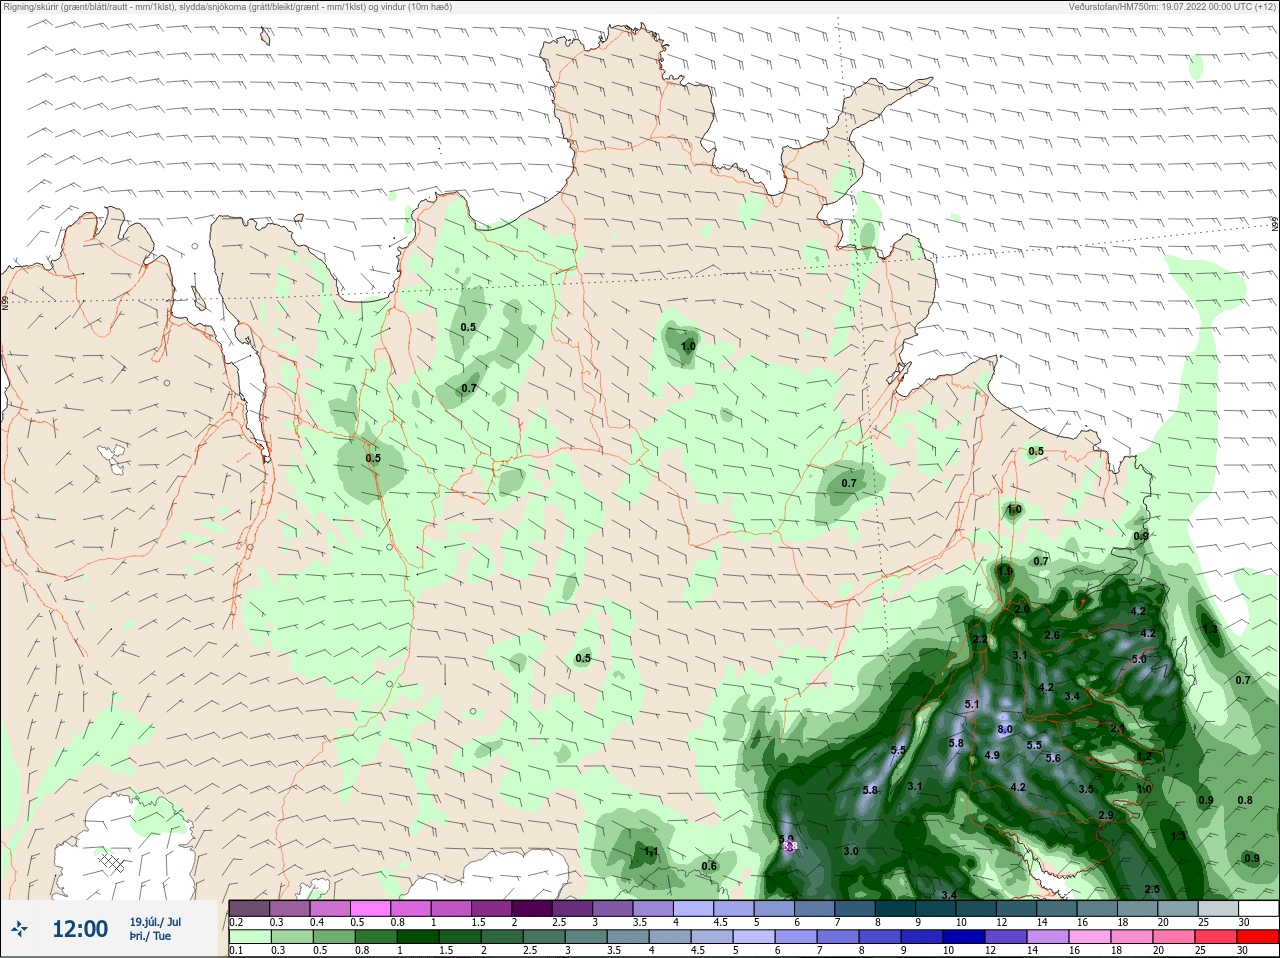Click the 3.5 precipitation value on the map
Image resolution: width=1280 pixels, height=958 pixels.
tap(1086, 789)
